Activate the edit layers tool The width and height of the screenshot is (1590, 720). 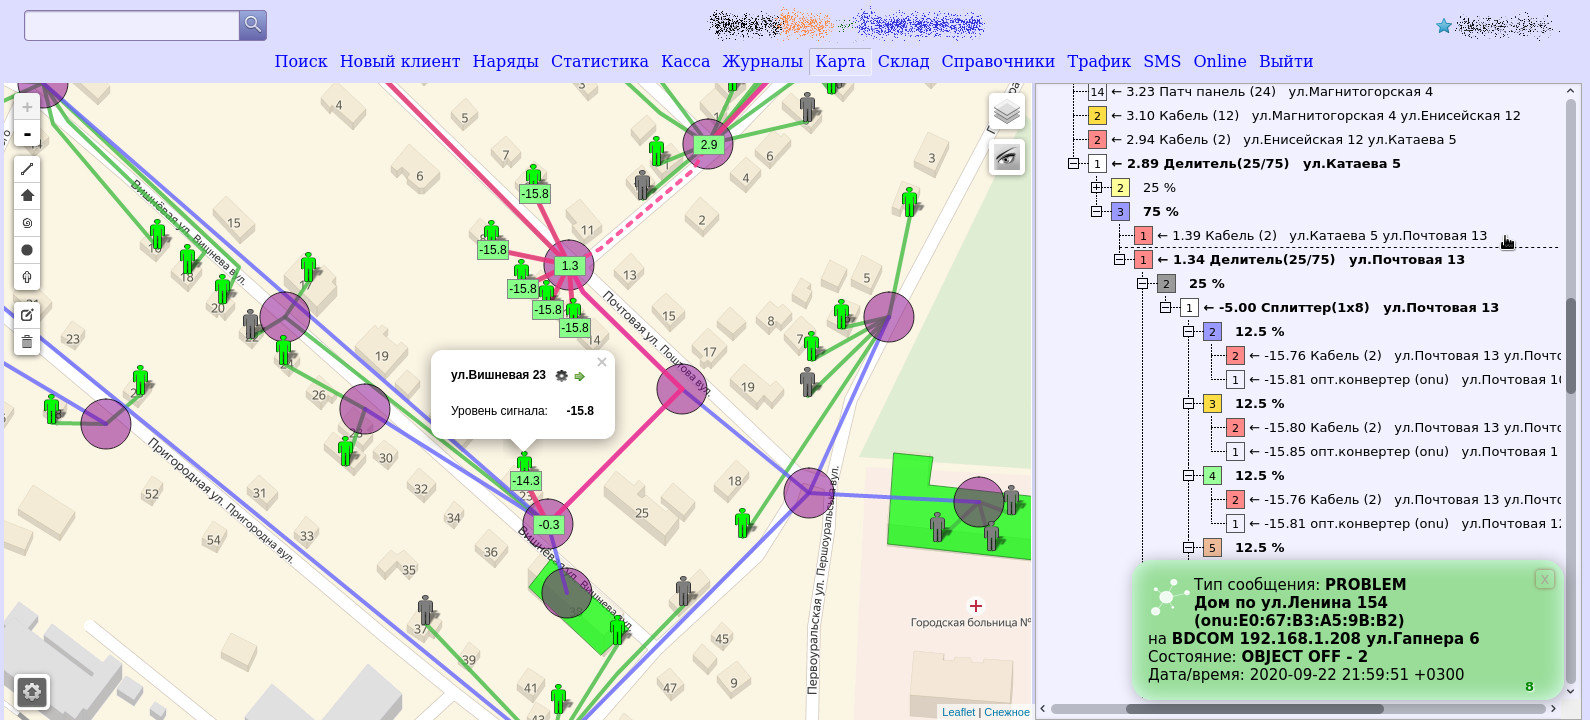(x=27, y=315)
